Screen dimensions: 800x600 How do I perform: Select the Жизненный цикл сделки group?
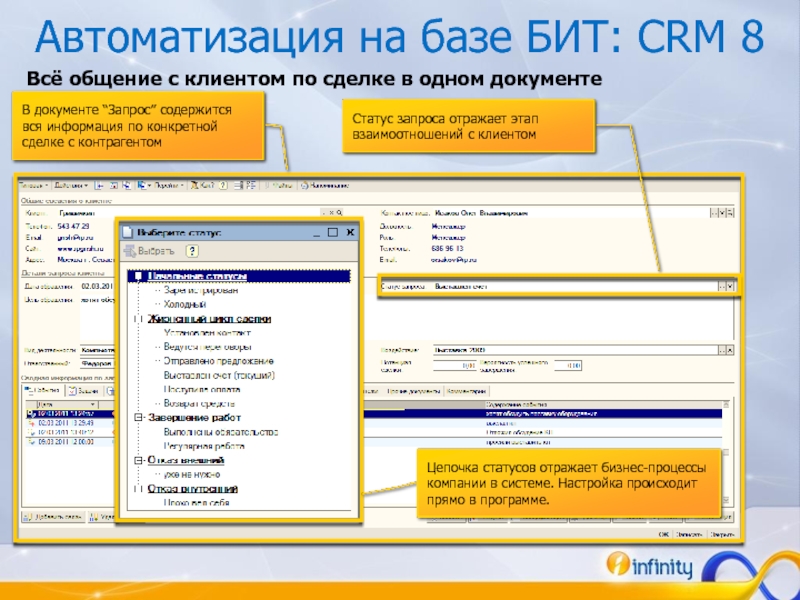tap(209, 319)
